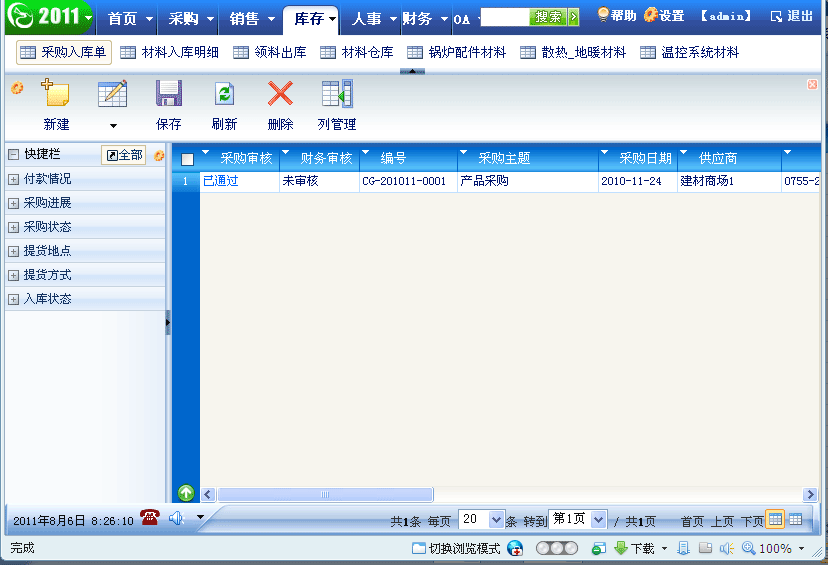The width and height of the screenshot is (828, 565).
Task: Expand the 采购进展 tree node
Action: [14, 203]
